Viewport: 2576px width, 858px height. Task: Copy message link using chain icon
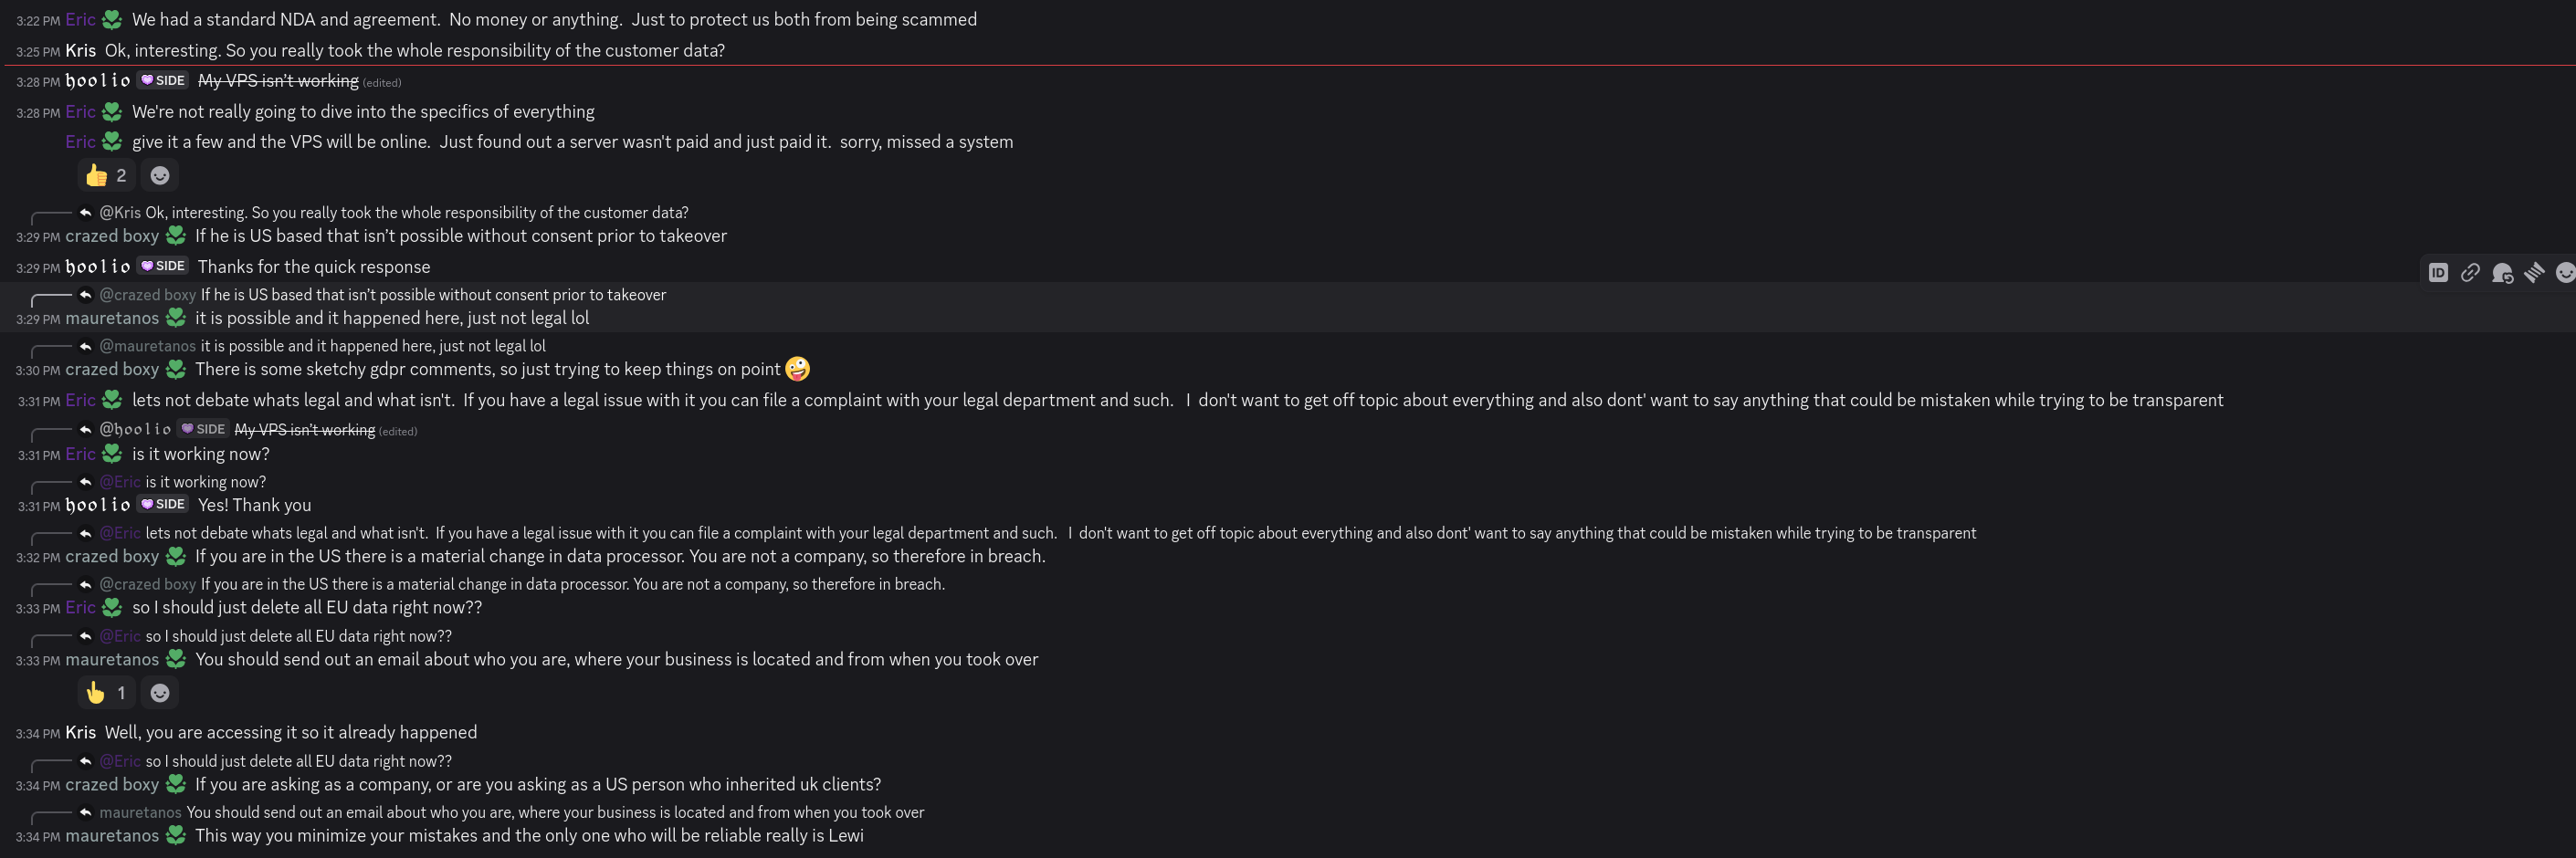click(2470, 273)
